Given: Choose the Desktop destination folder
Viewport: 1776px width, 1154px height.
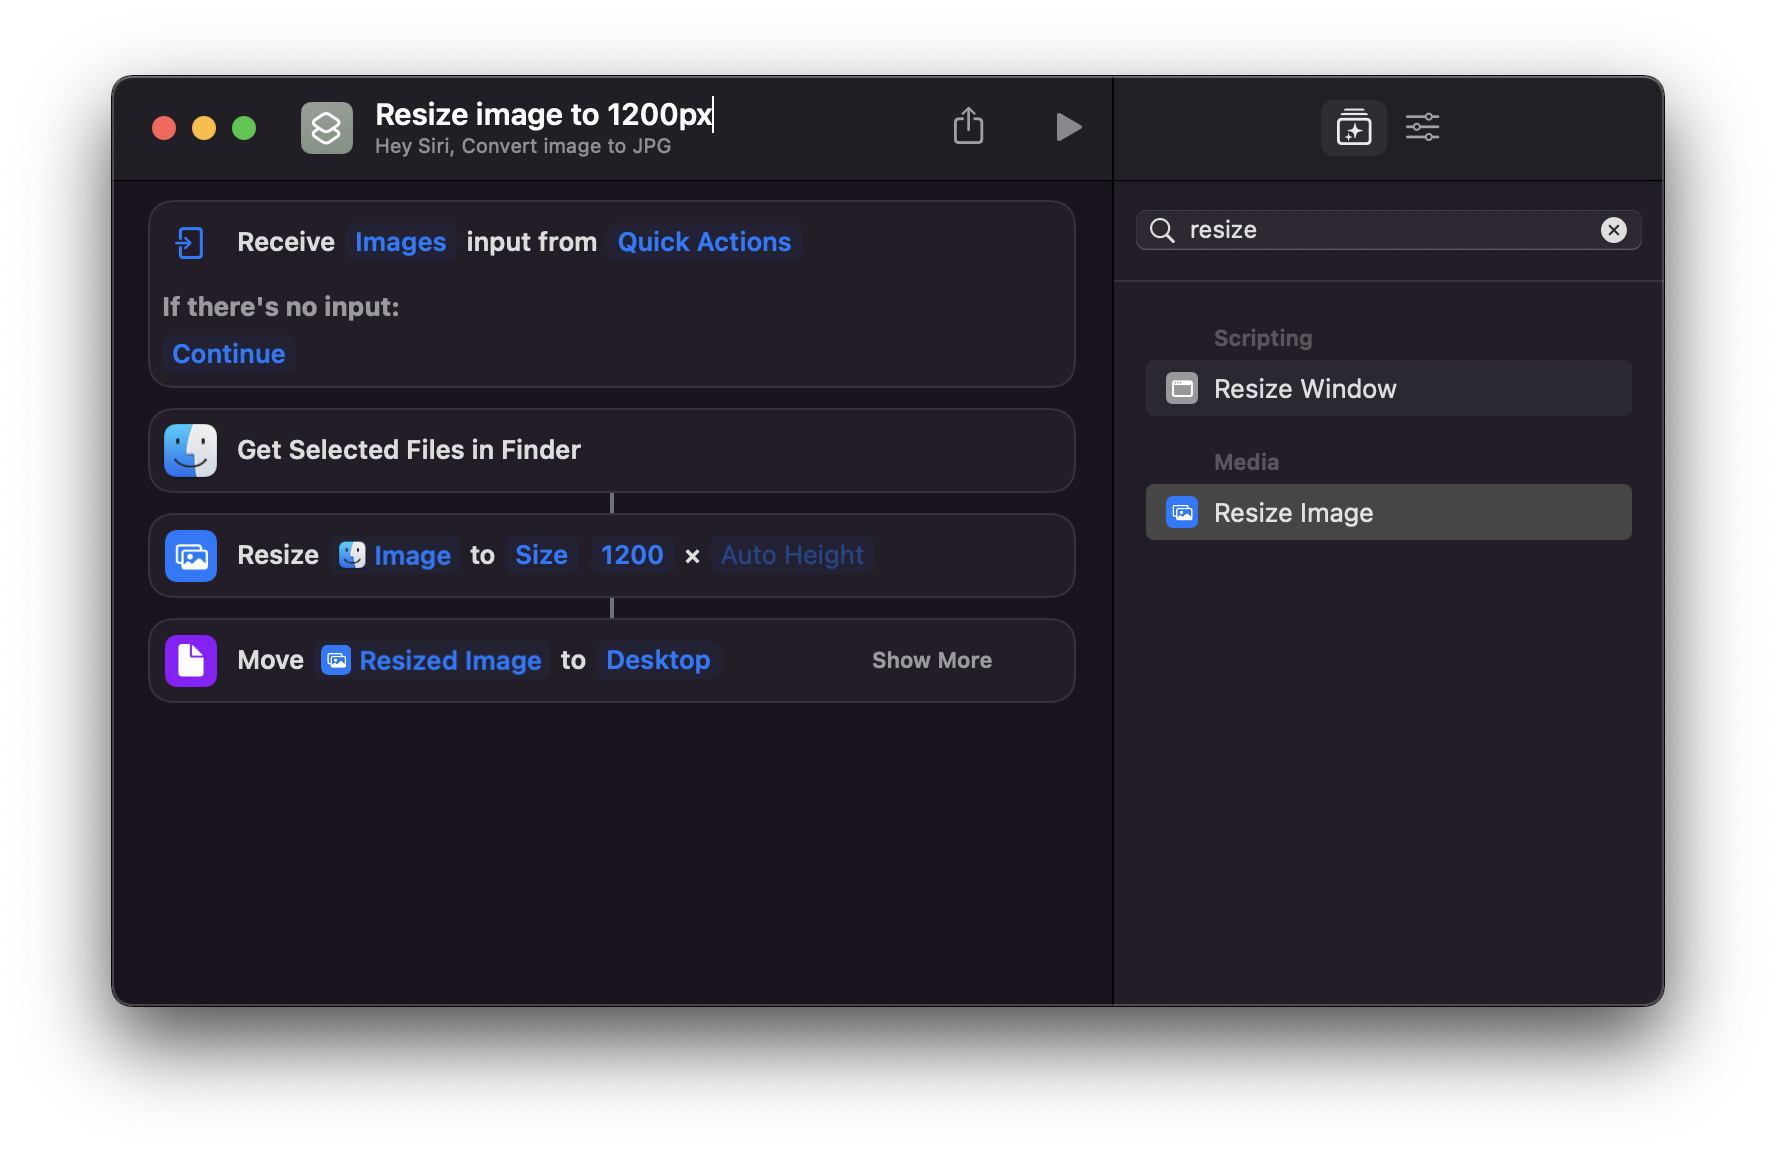Looking at the screenshot, I should coord(658,660).
